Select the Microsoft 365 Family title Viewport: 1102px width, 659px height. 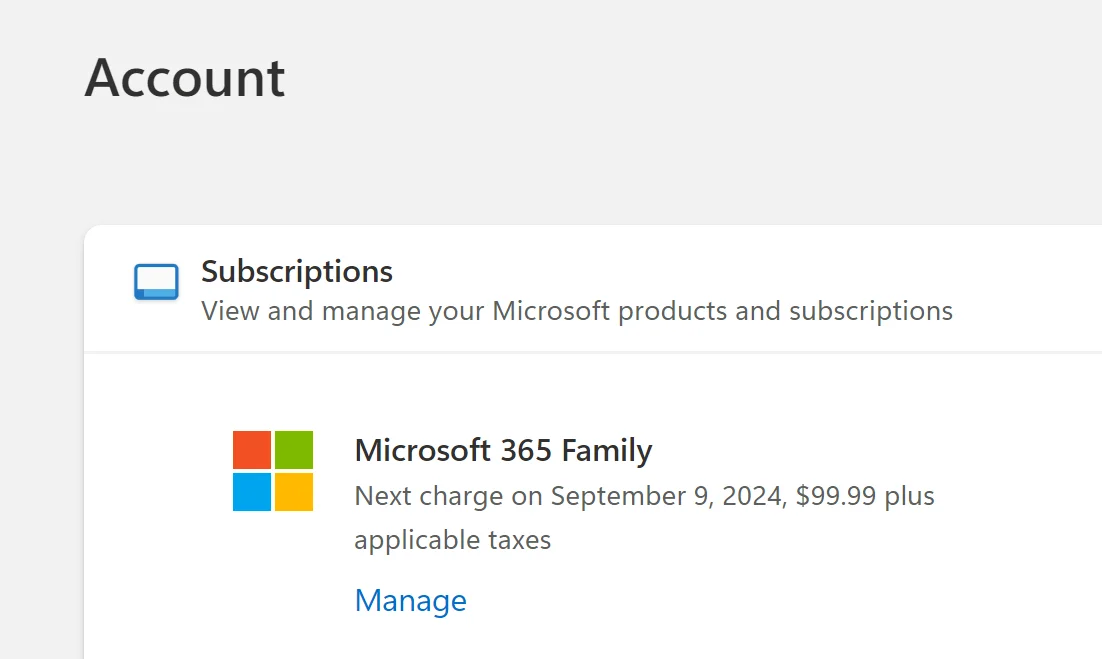coord(503,450)
